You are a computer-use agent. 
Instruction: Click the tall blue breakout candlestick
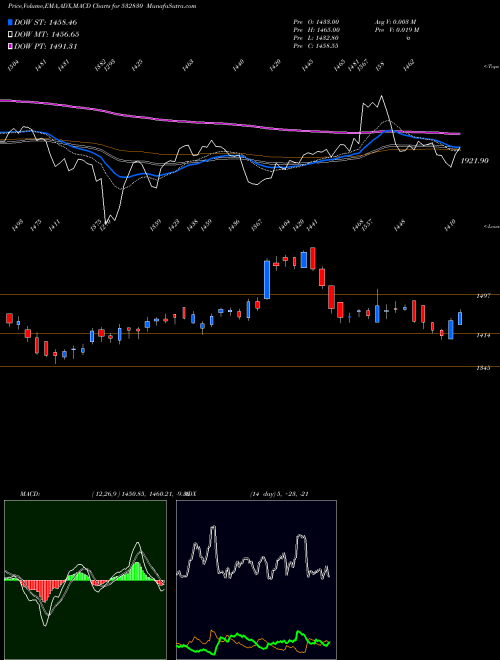tap(267, 279)
